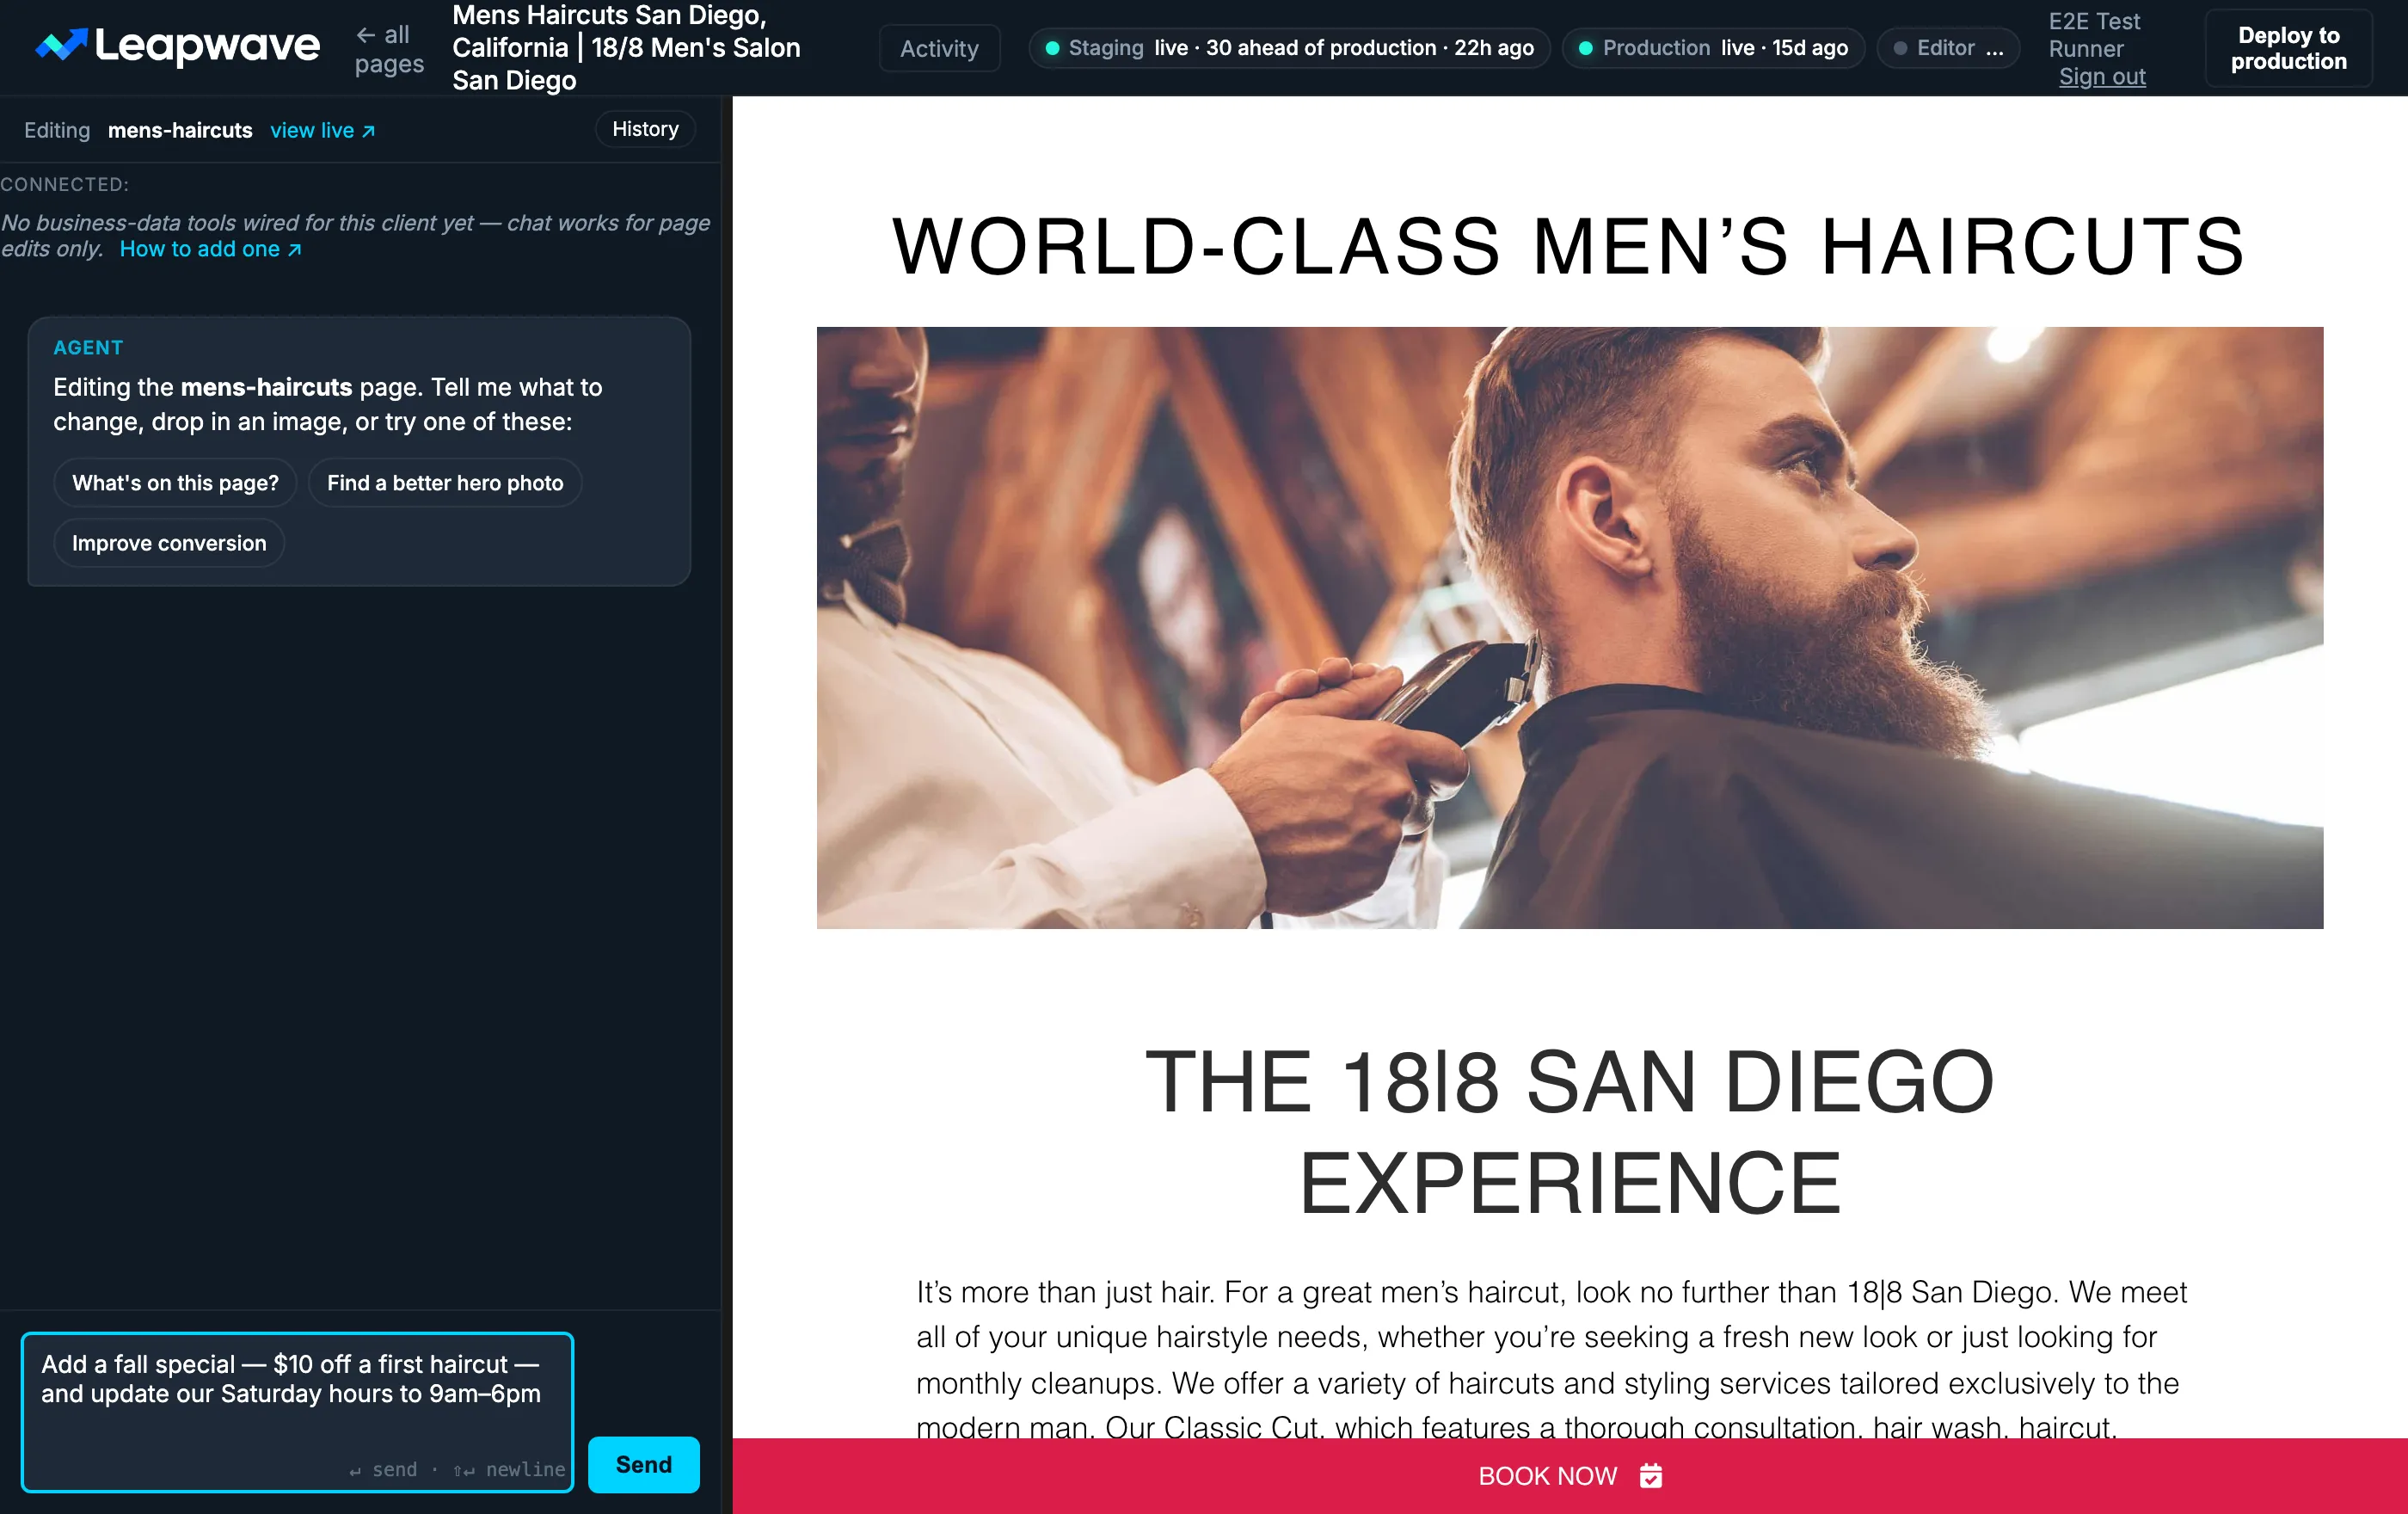Open the Editor status pill
Viewport: 2408px width, 1514px height.
click(1948, 48)
